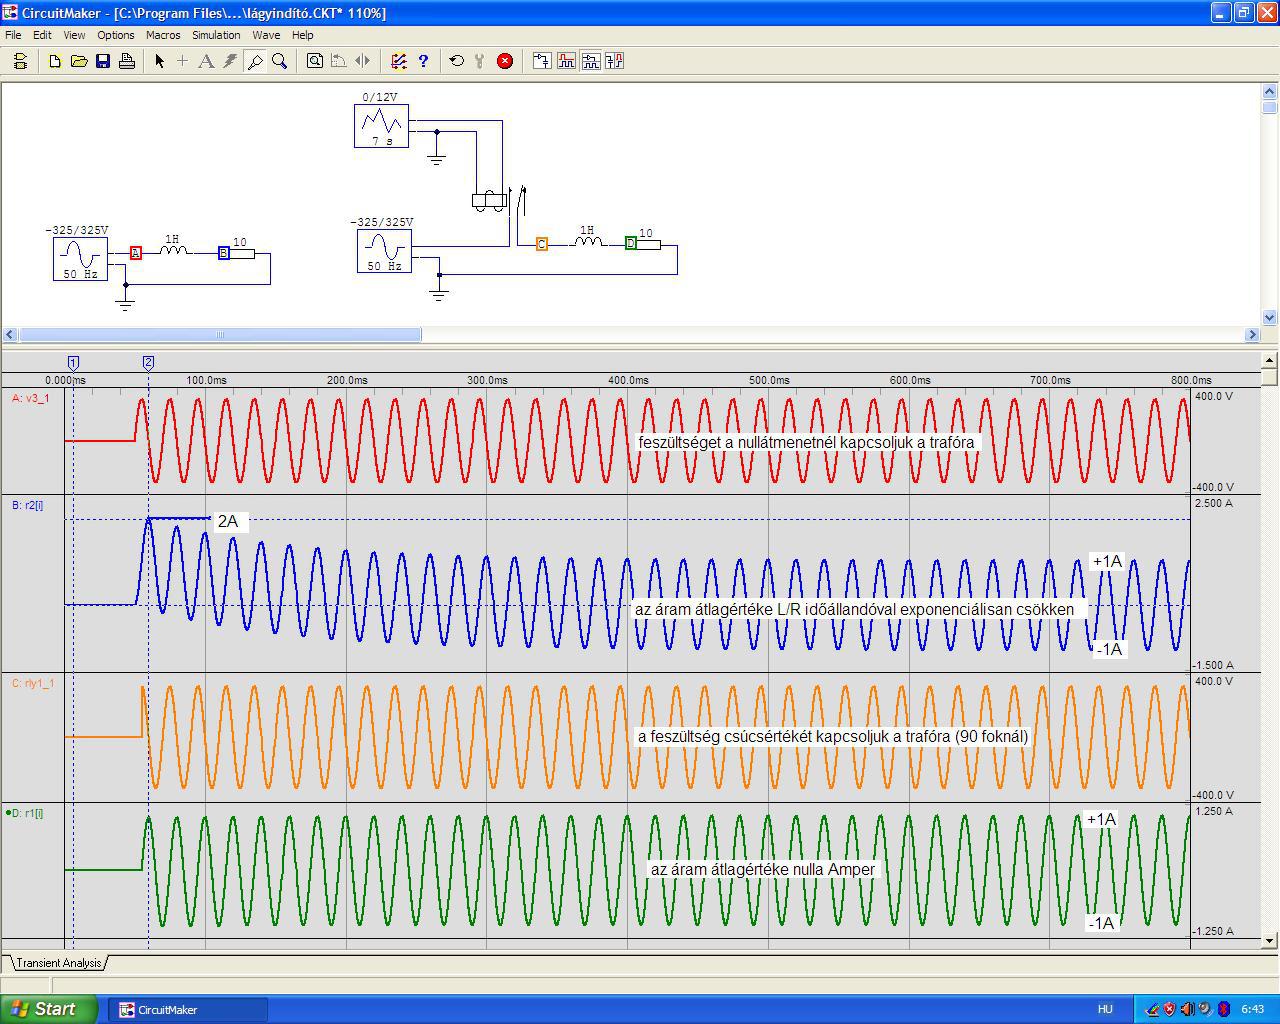Select waveform label A: v3_1

click(31, 398)
